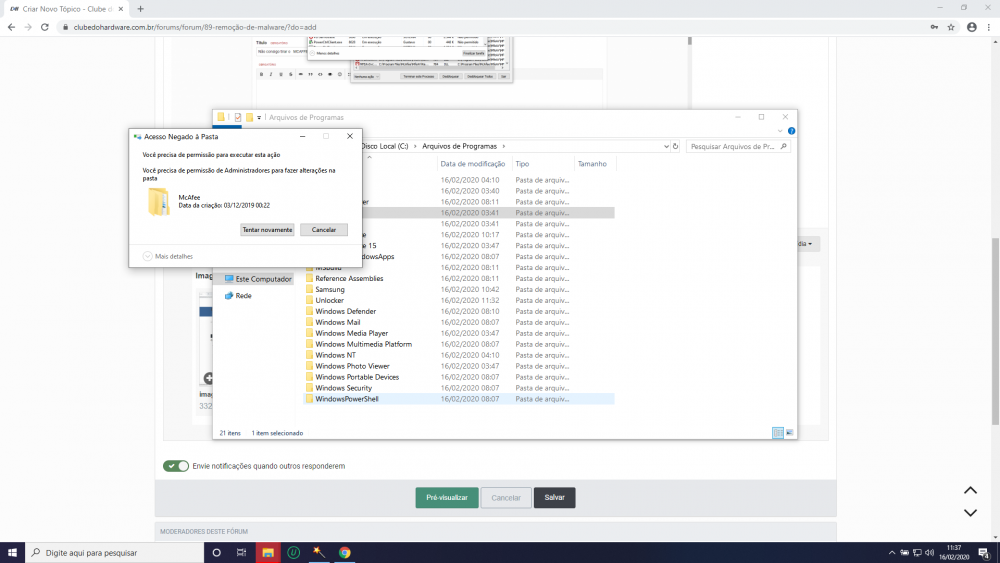Toggle 'Envie notificações quando outros responderem' switch
Image resolution: width=1000 pixels, height=563 pixels.
tap(176, 466)
